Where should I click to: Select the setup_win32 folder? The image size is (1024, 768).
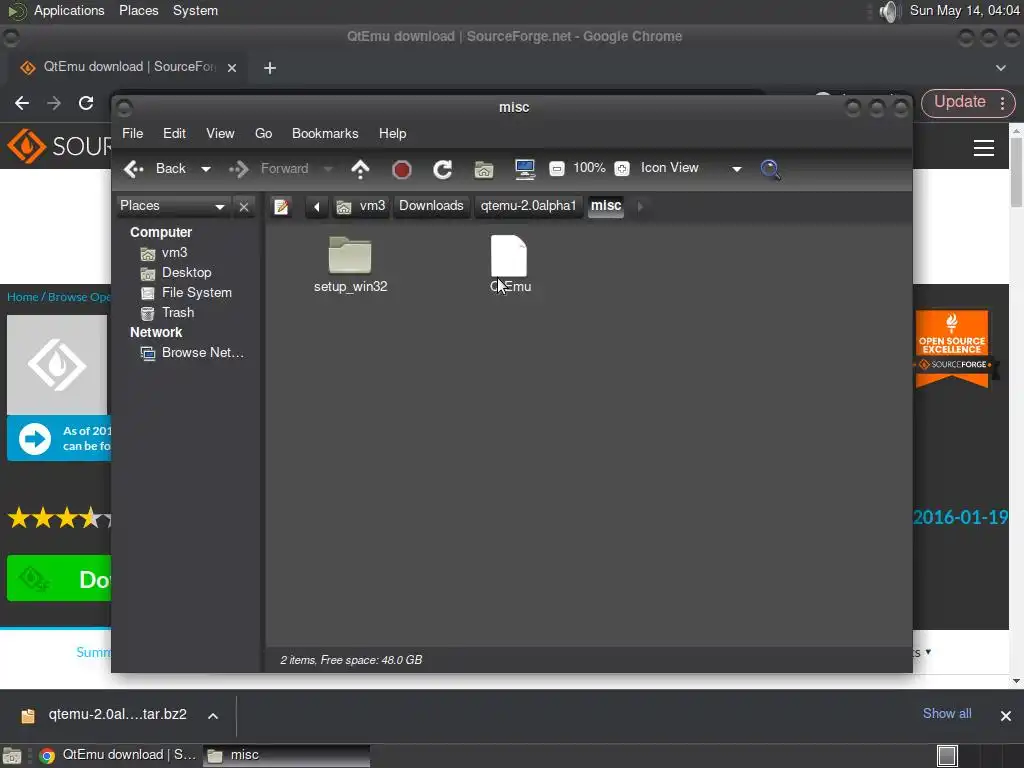pyautogui.click(x=350, y=264)
